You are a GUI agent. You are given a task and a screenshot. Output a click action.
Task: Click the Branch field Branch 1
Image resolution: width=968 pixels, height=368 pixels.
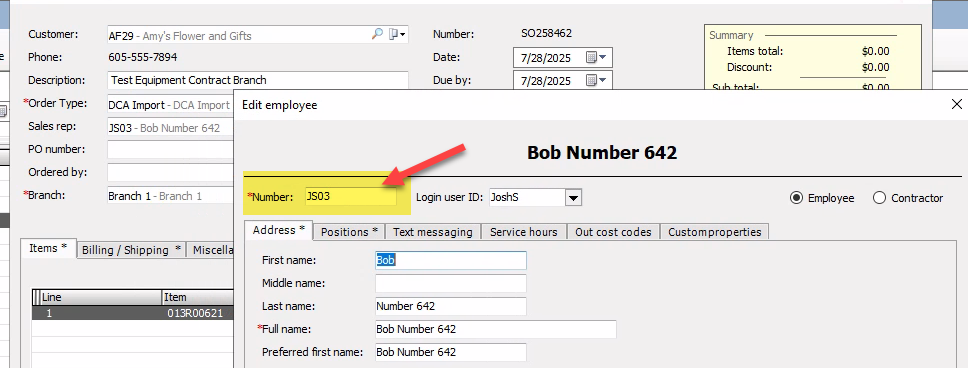(x=170, y=196)
